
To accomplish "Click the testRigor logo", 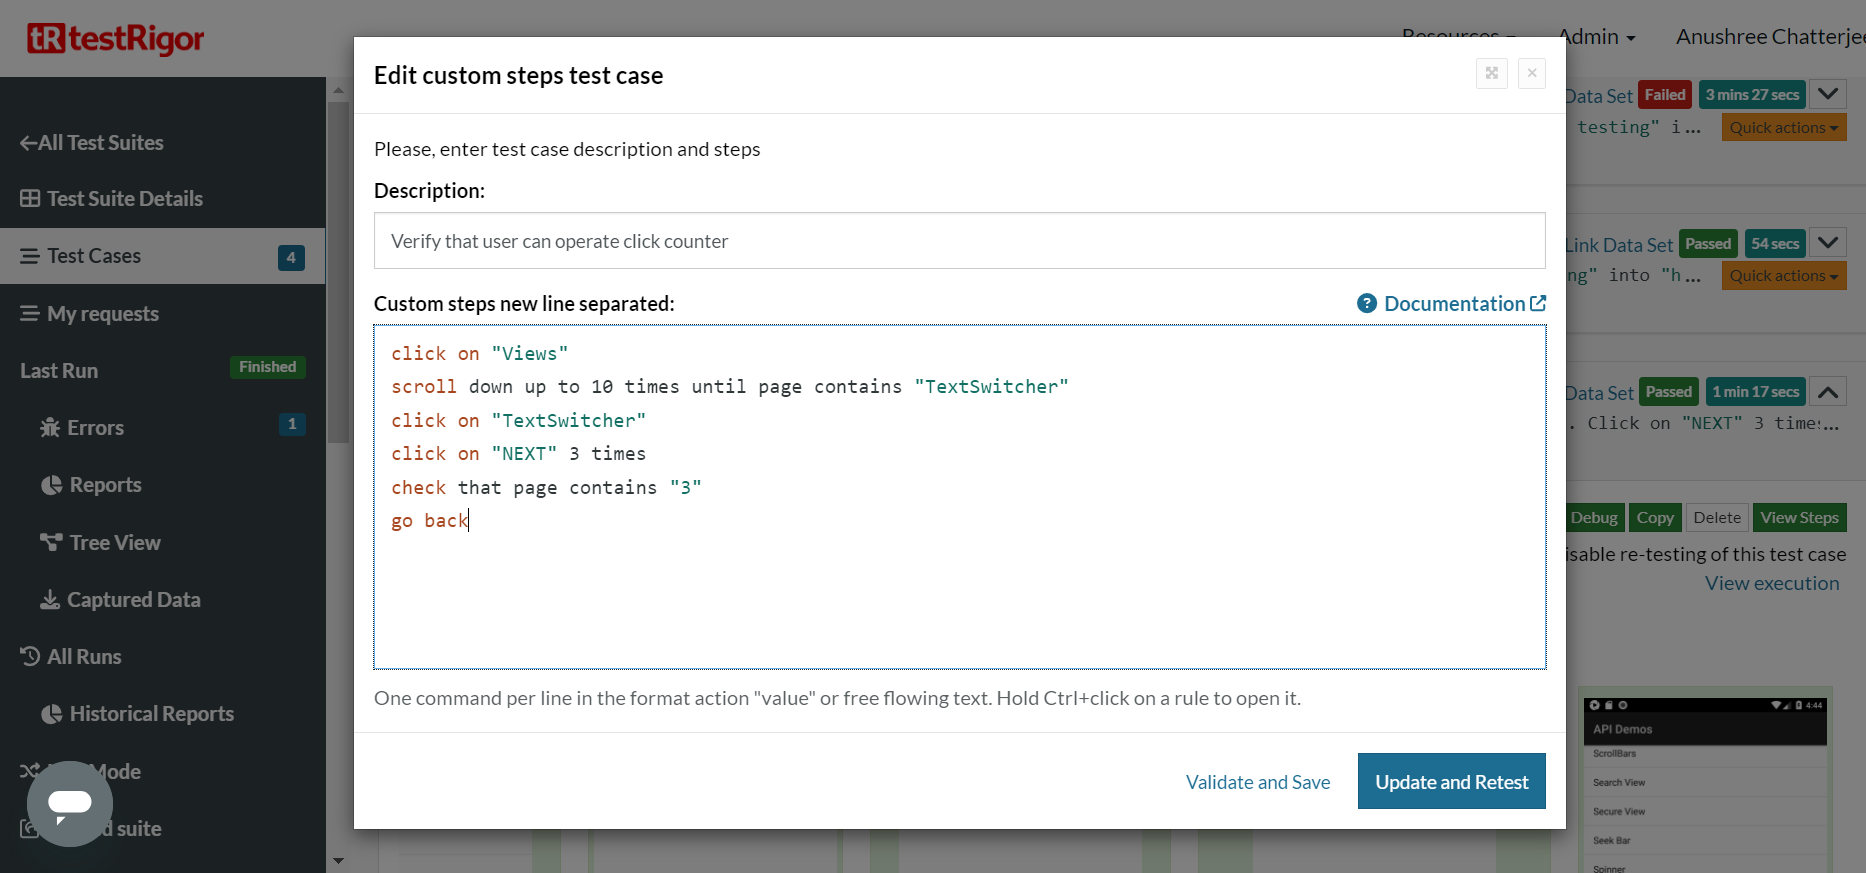I will coord(115,39).
